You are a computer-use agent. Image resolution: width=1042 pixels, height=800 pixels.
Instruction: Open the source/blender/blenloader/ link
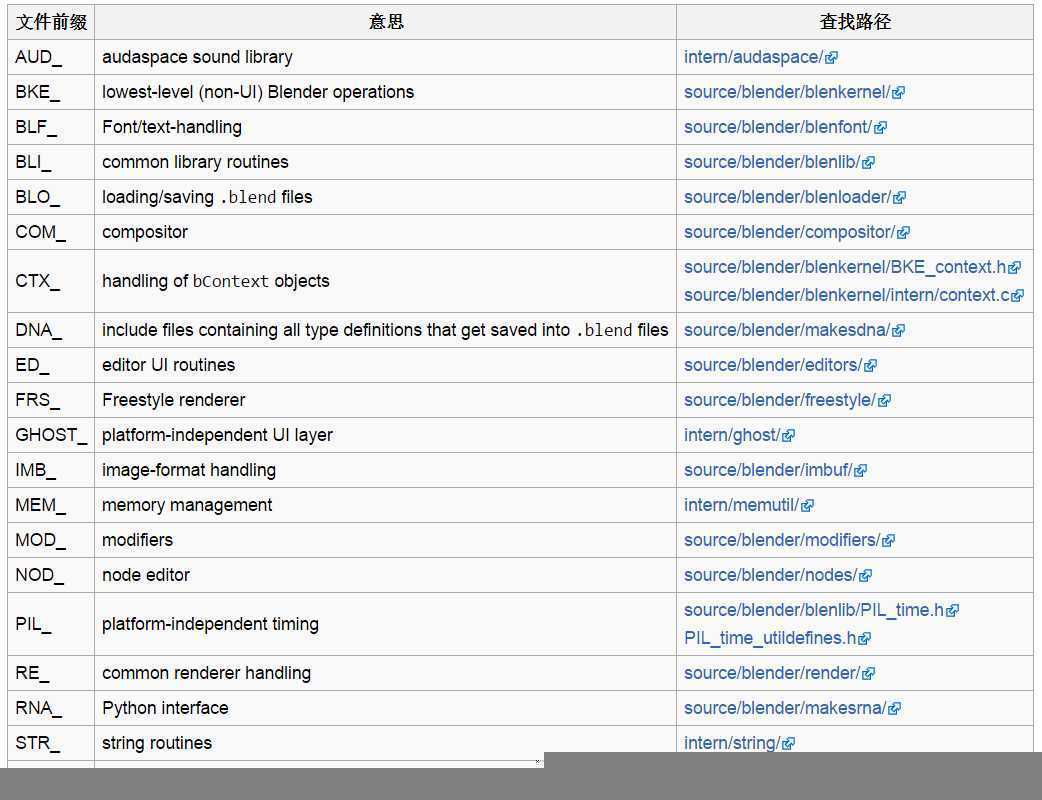pos(787,197)
